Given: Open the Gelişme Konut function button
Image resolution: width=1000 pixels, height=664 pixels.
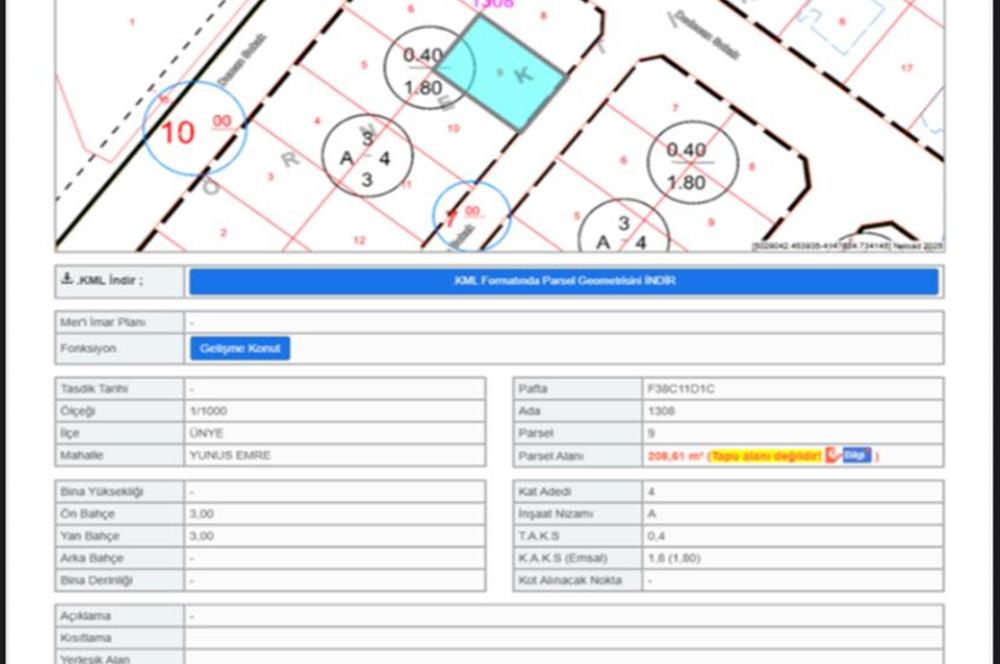Looking at the screenshot, I should (x=240, y=348).
